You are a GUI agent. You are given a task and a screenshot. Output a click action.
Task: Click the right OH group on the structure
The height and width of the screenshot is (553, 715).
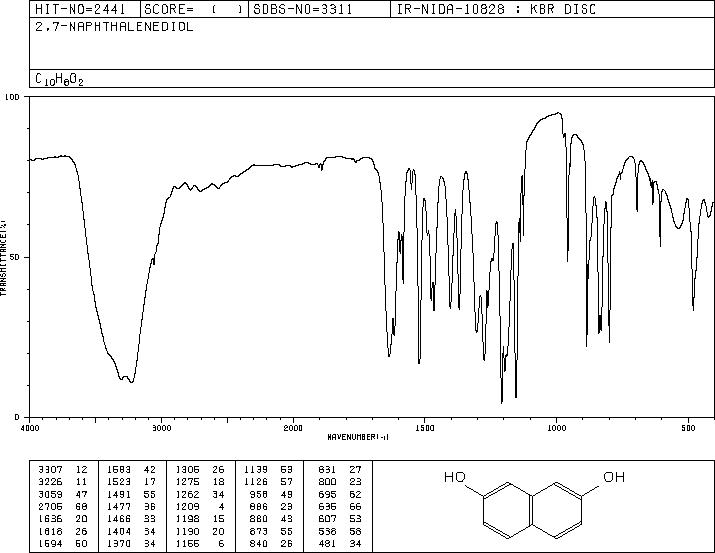[614, 477]
